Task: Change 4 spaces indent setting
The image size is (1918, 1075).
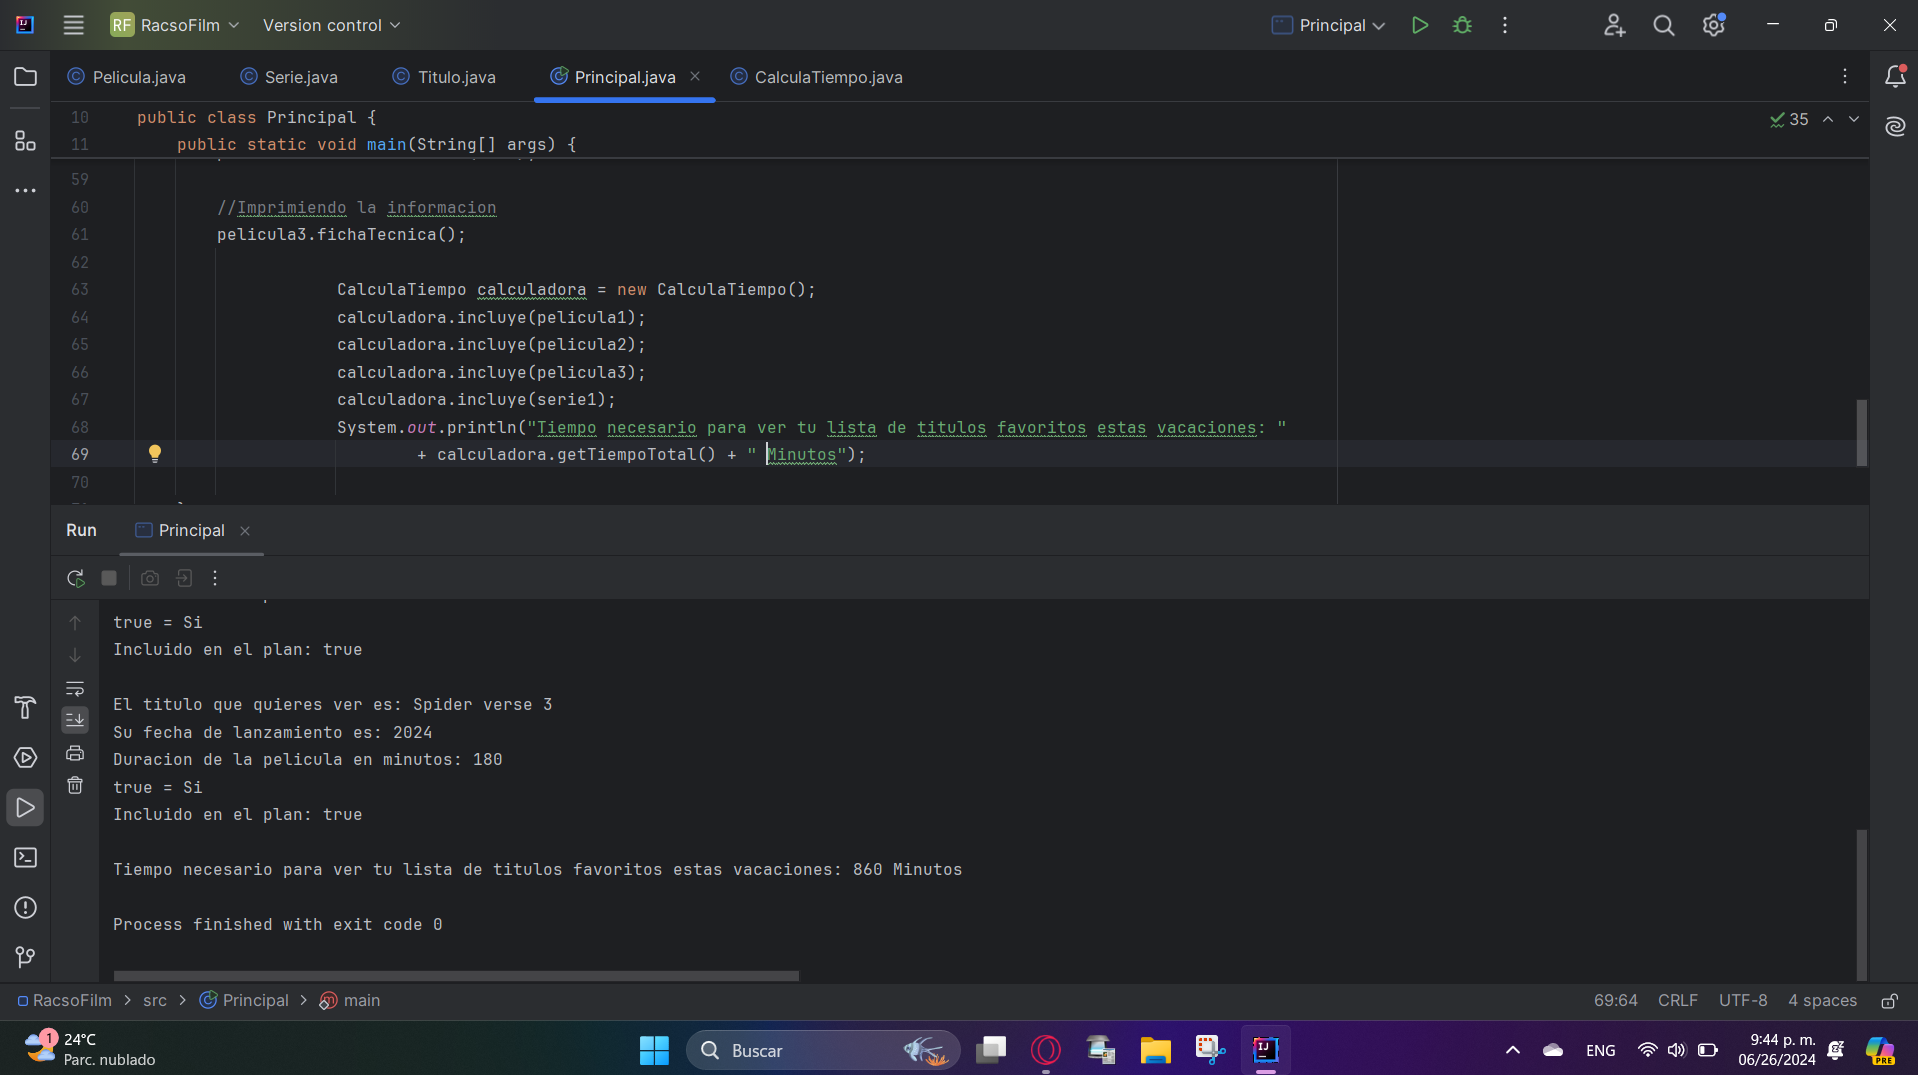Action: pos(1822,1000)
